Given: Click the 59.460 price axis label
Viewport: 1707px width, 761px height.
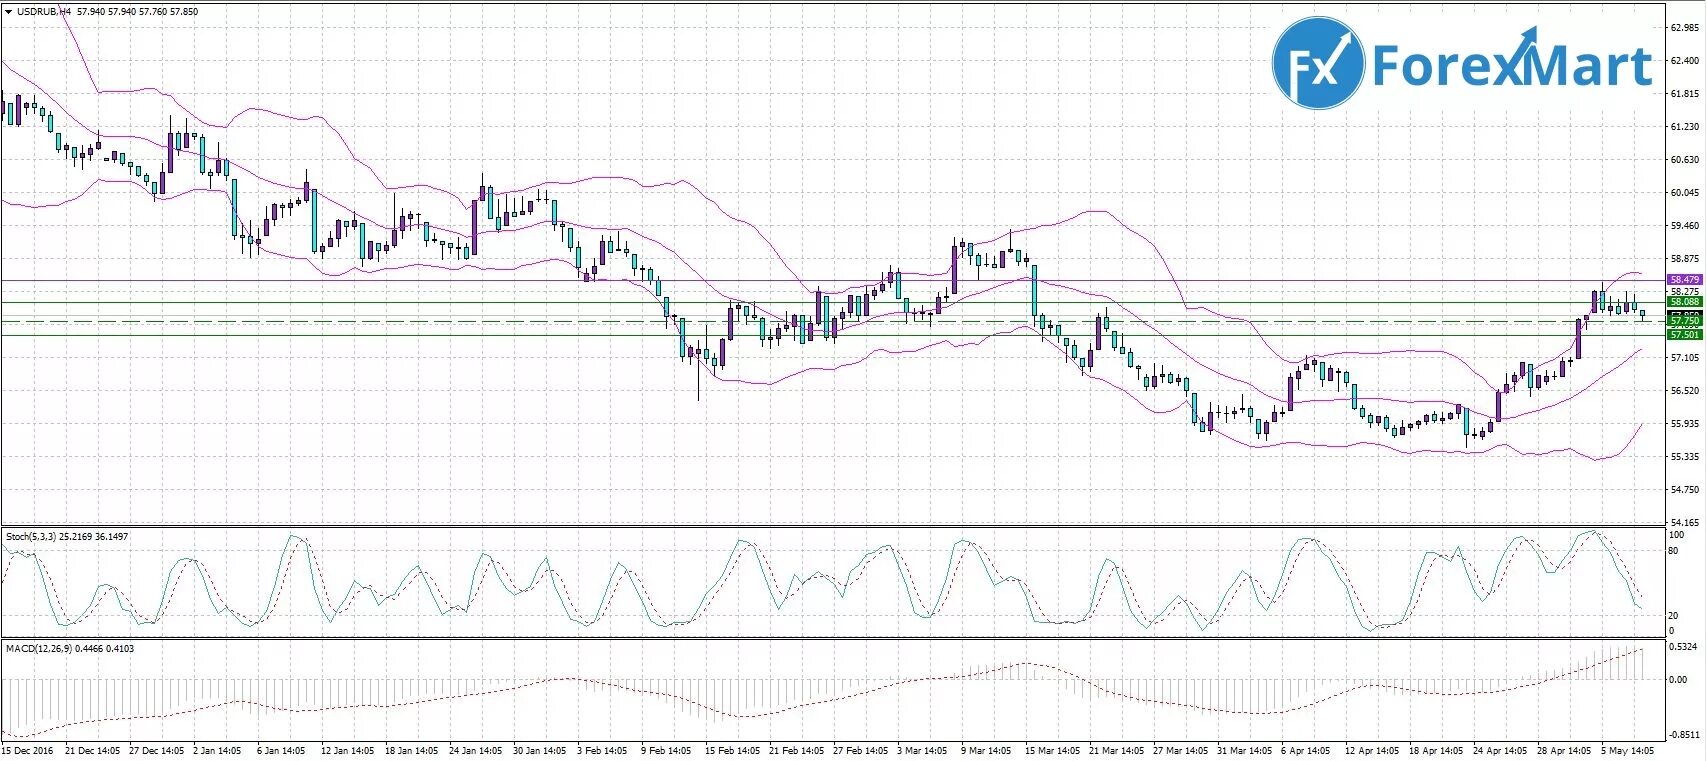Looking at the screenshot, I should click(x=1685, y=226).
